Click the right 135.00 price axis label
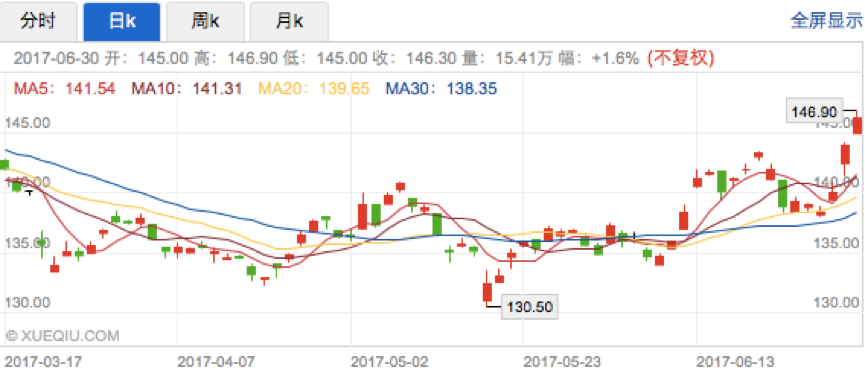 (837, 243)
